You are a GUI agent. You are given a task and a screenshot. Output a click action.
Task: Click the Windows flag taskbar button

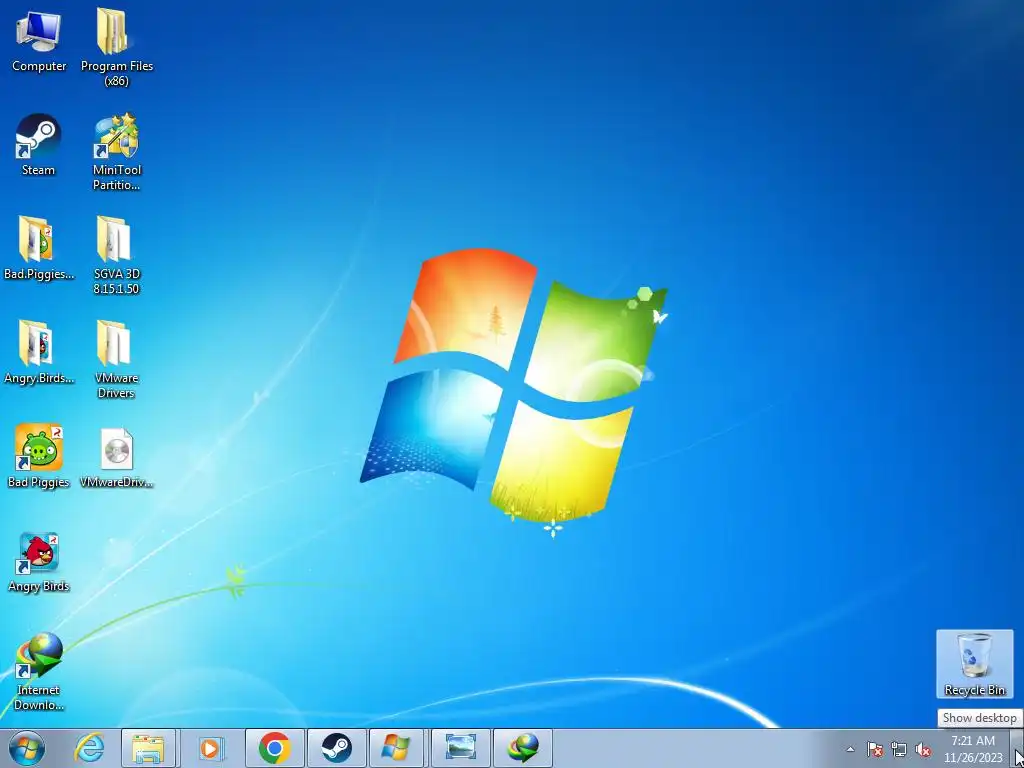(x=396, y=748)
